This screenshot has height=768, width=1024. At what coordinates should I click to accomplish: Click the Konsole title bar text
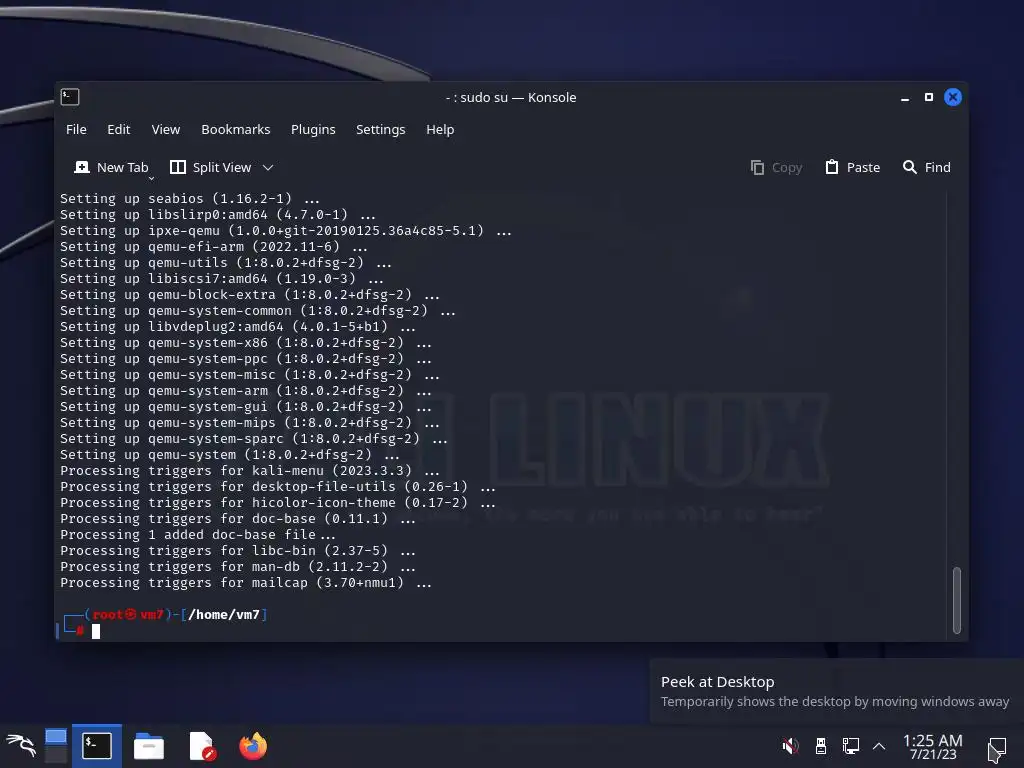pyautogui.click(x=511, y=97)
